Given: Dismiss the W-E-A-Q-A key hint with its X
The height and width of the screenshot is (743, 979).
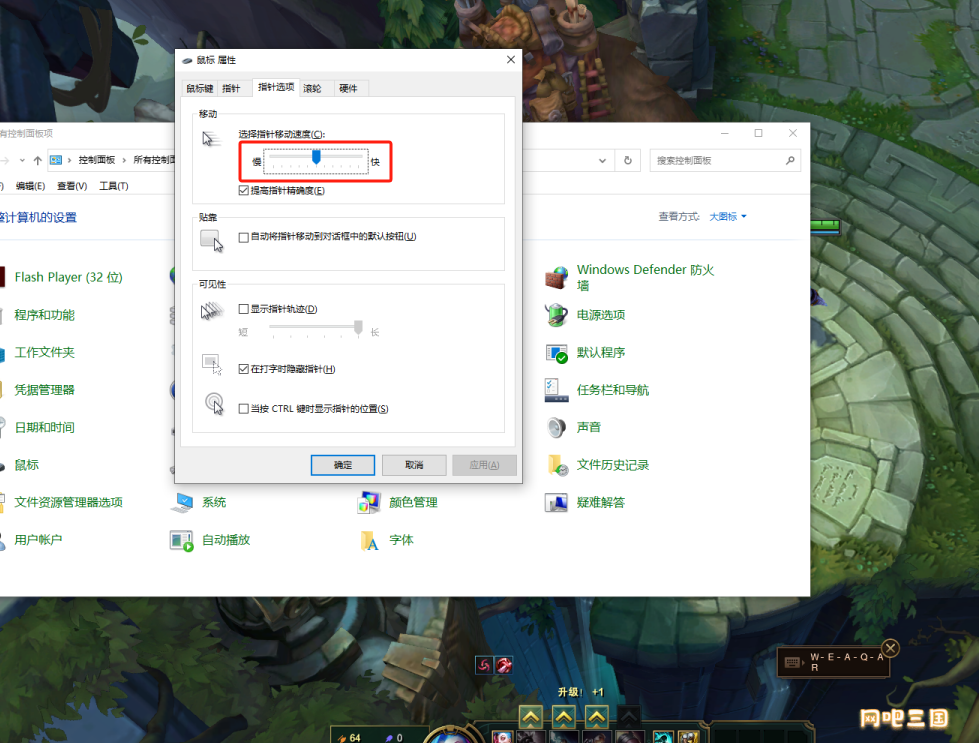Looking at the screenshot, I should pyautogui.click(x=891, y=648).
